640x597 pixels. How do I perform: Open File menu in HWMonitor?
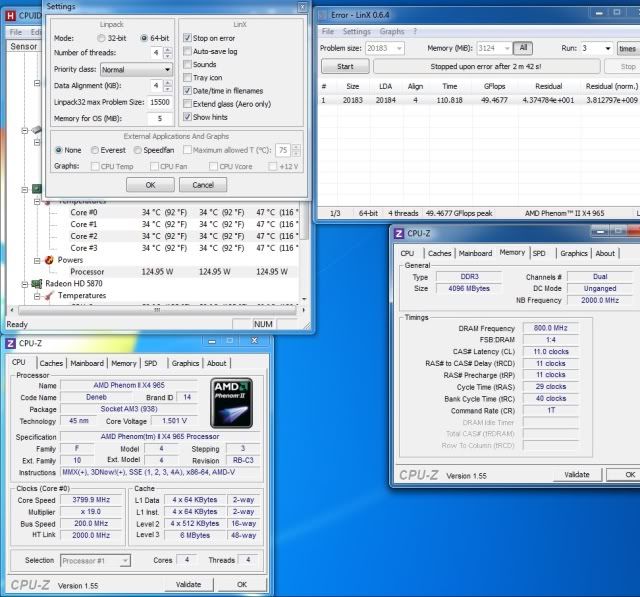[16, 32]
